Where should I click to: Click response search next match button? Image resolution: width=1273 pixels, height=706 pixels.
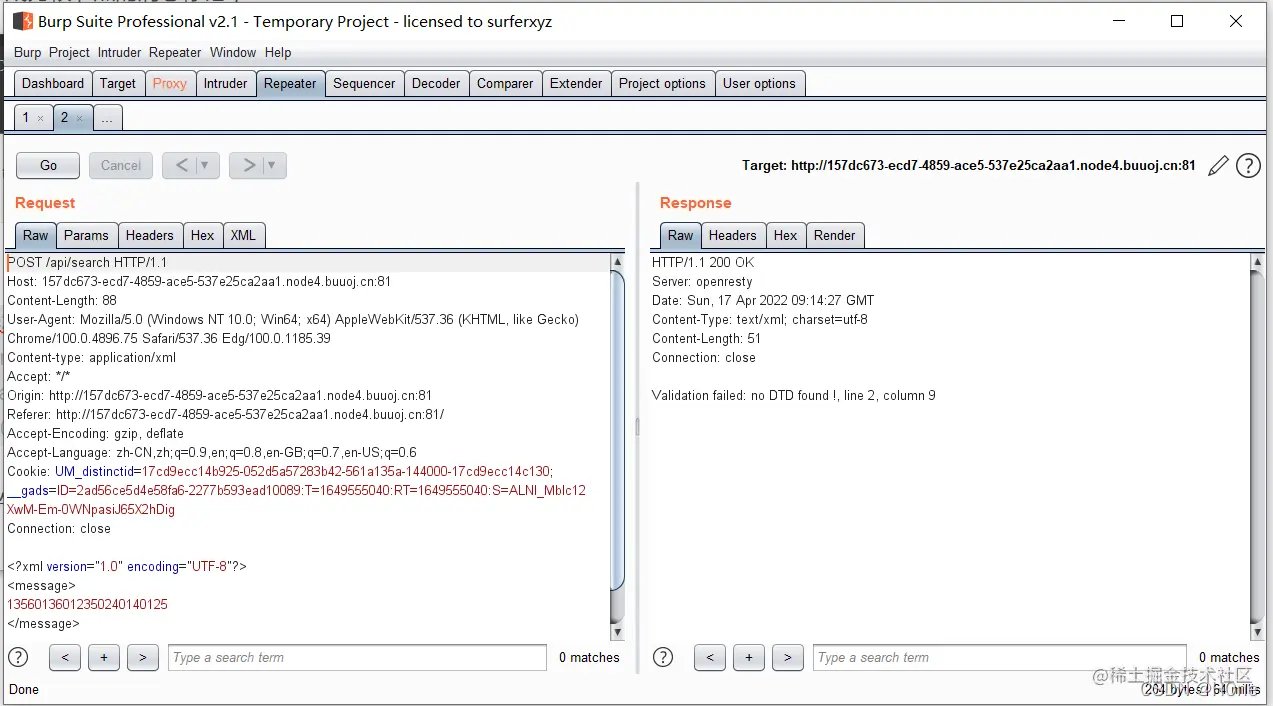788,657
